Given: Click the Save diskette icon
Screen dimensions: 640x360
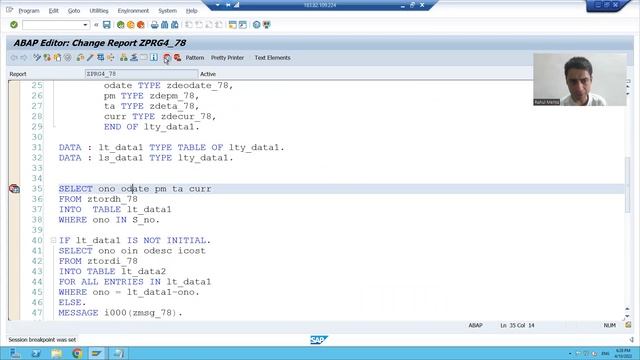Looking at the screenshot, I should pyautogui.click(x=107, y=25).
